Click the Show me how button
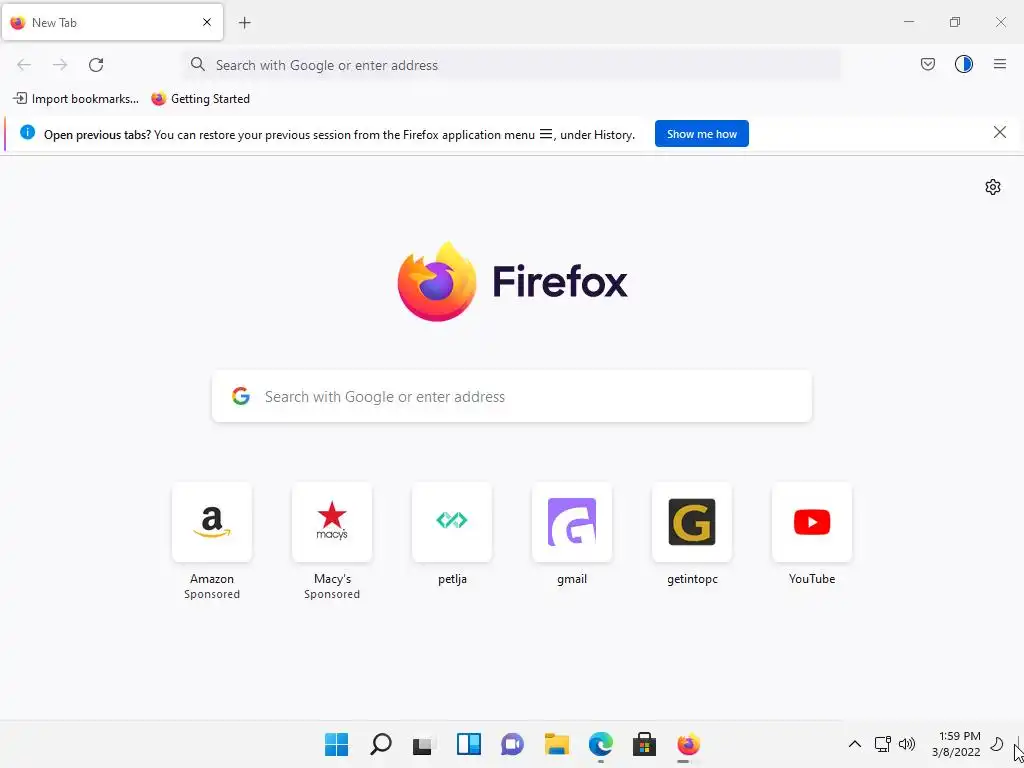The height and width of the screenshot is (768, 1024). pyautogui.click(x=701, y=134)
